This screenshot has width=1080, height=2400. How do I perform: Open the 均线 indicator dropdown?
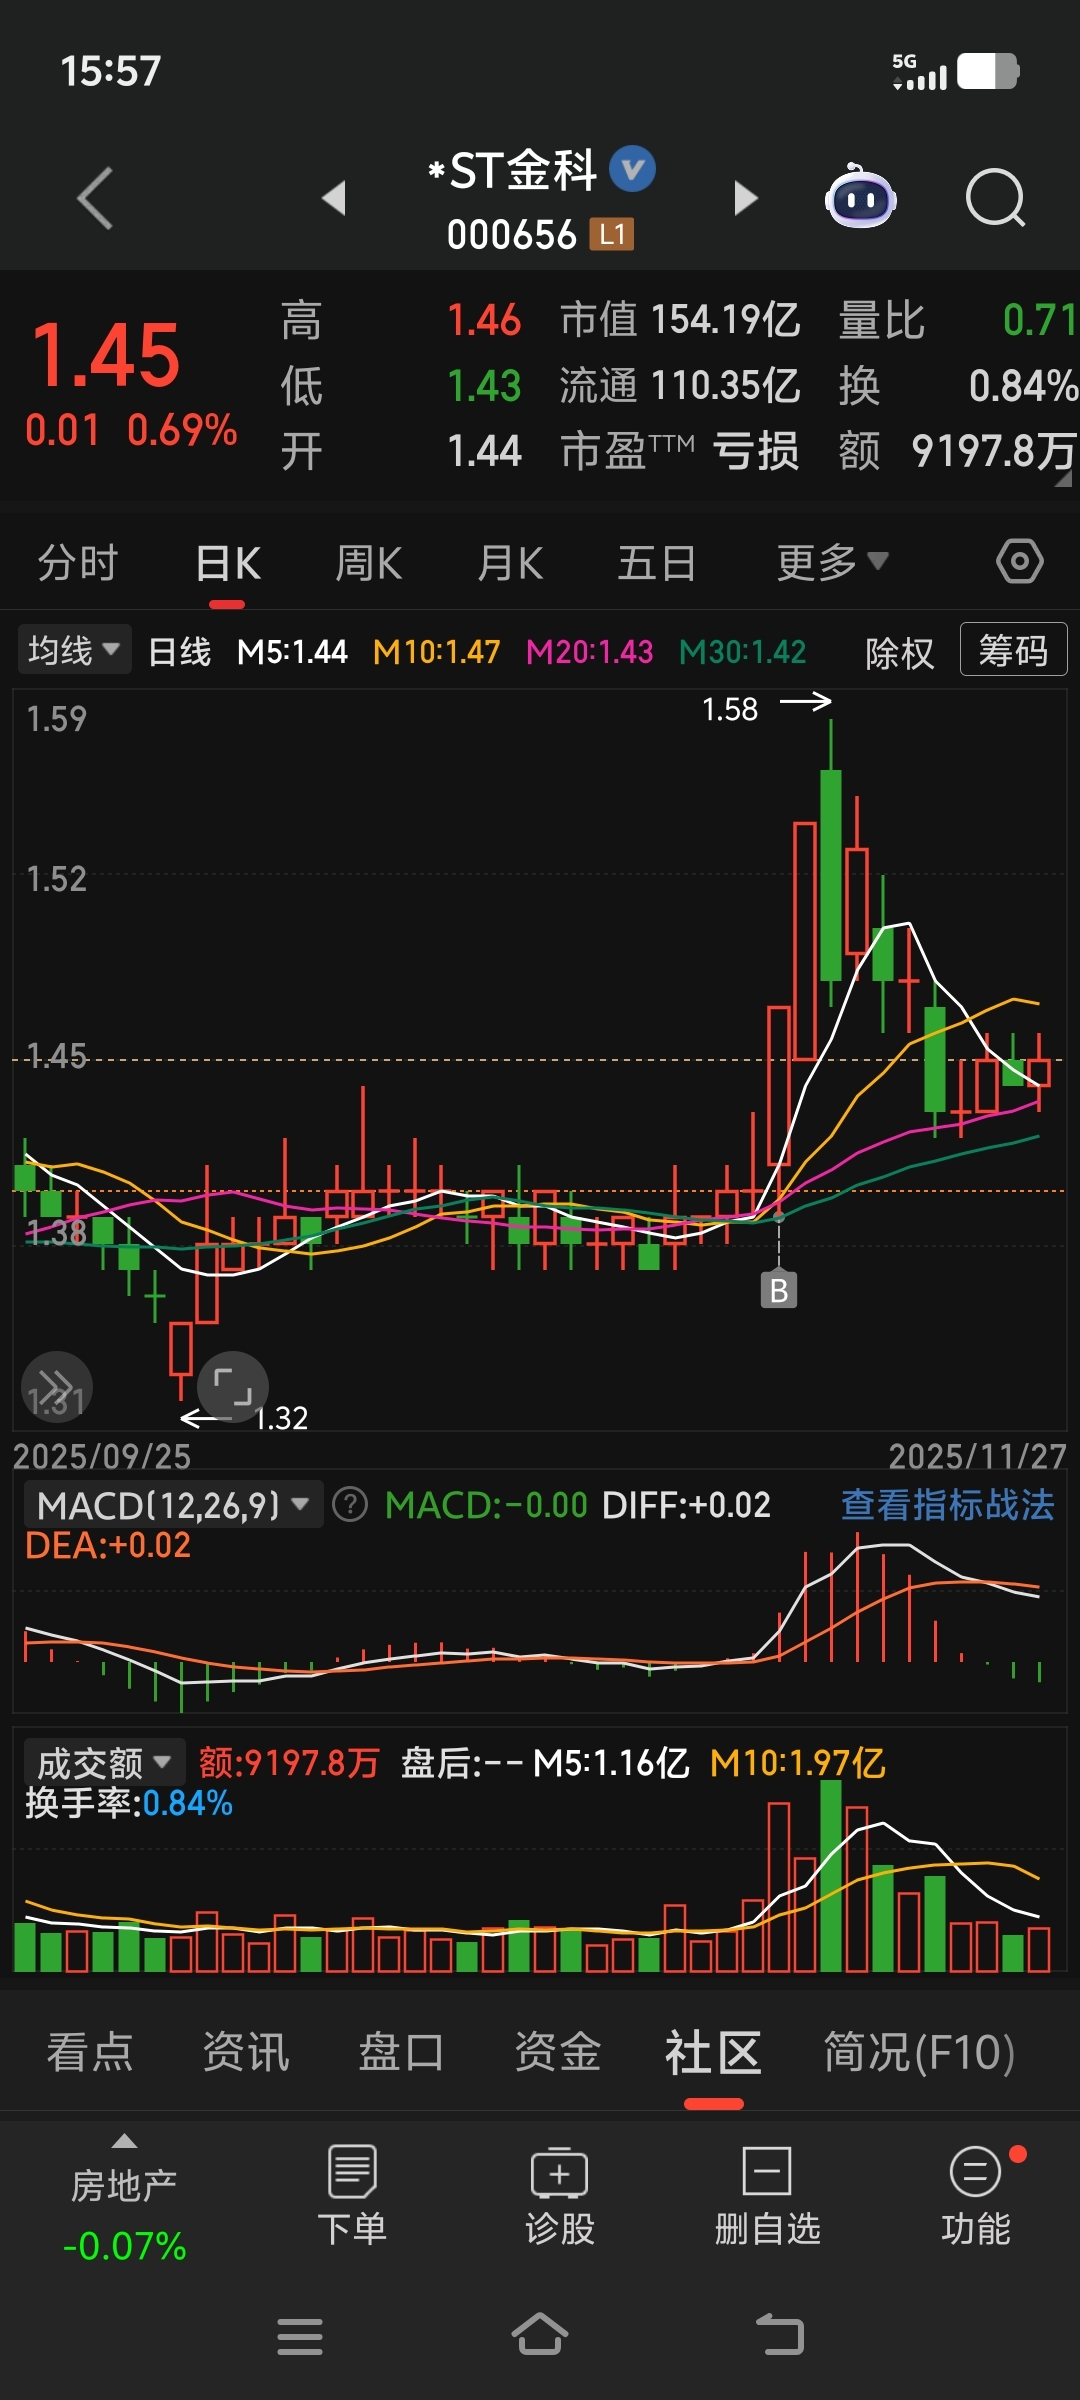[x=74, y=651]
